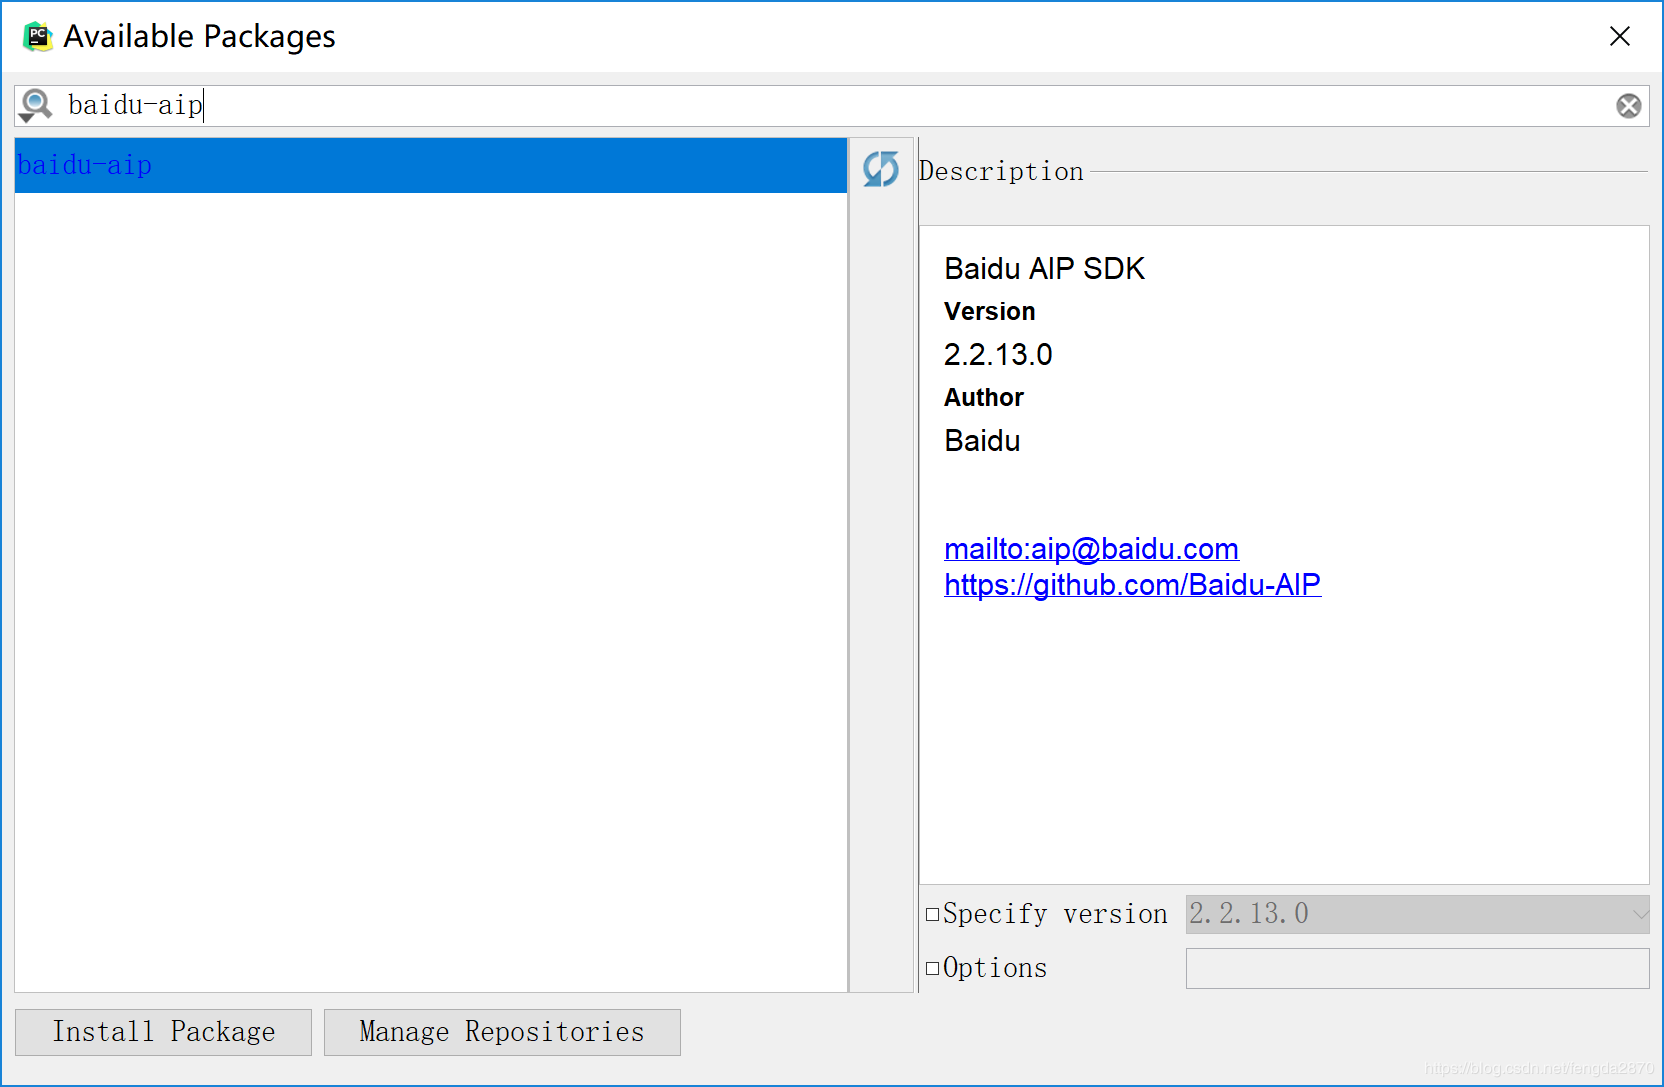This screenshot has width=1664, height=1087.
Task: Click the Author label in description
Action: pos(984,398)
